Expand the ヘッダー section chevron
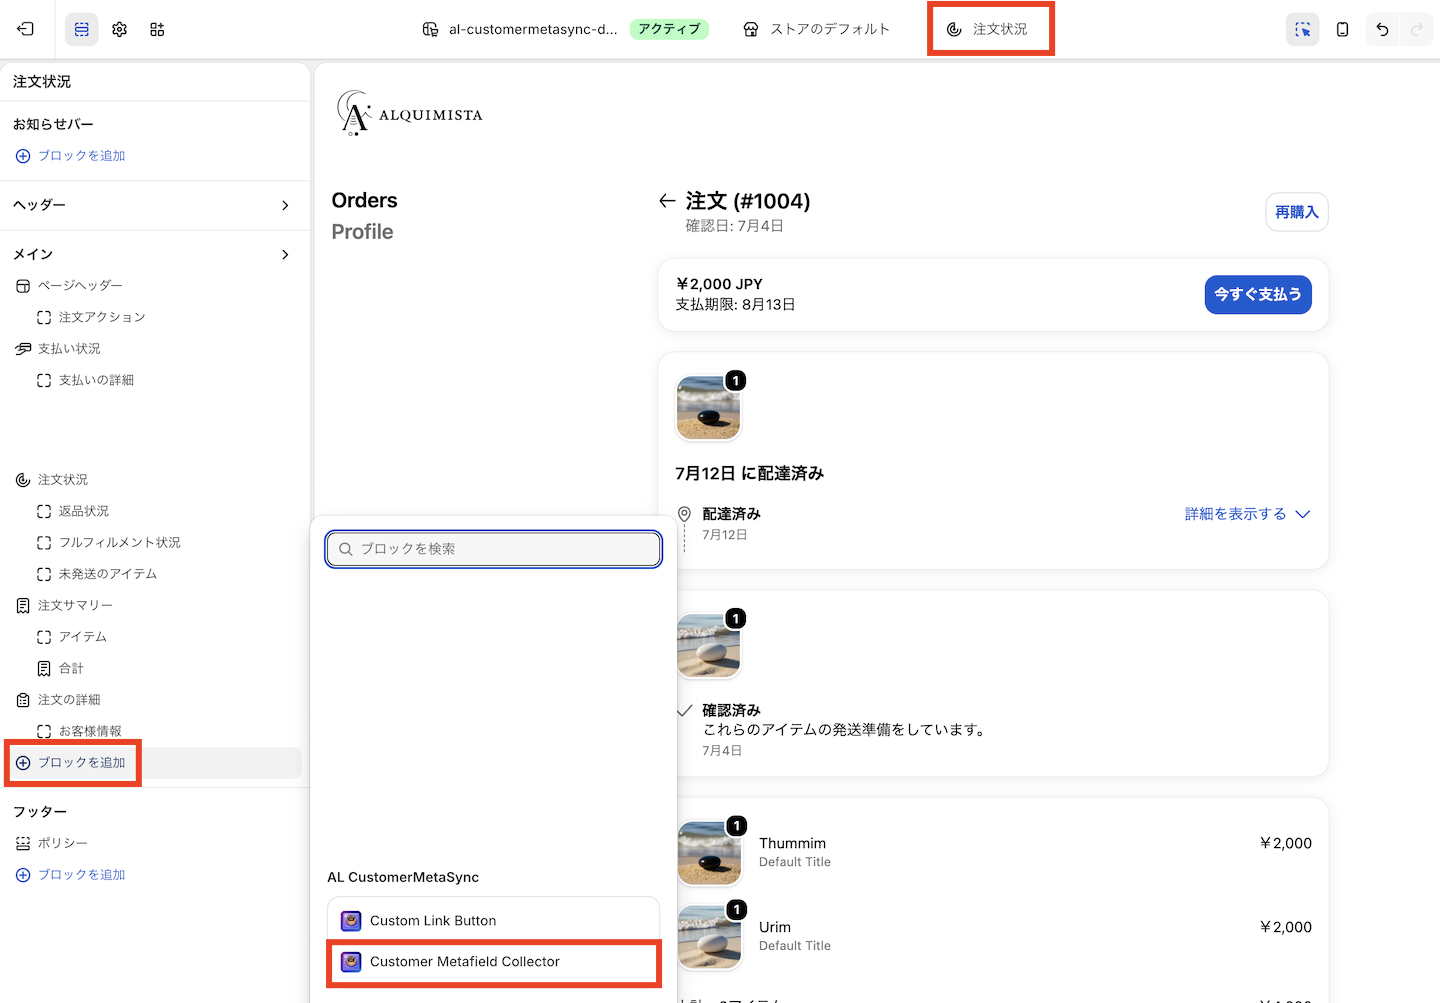This screenshot has height=1003, width=1440. pyautogui.click(x=285, y=205)
